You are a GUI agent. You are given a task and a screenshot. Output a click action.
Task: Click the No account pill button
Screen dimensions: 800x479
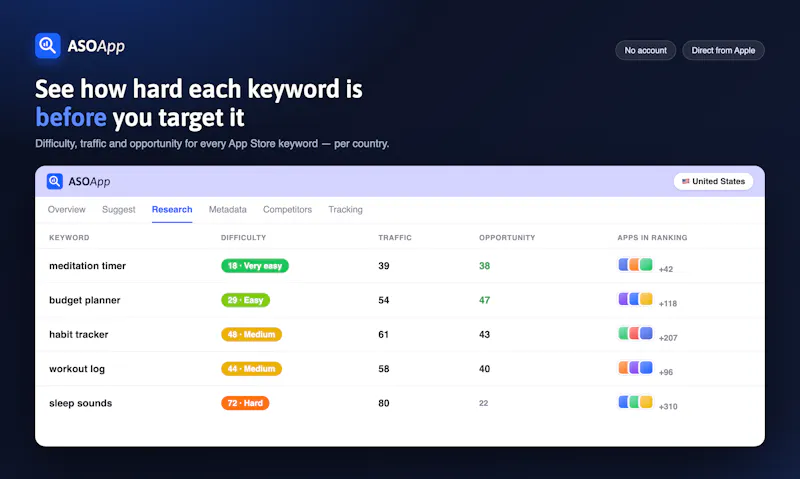tap(645, 51)
